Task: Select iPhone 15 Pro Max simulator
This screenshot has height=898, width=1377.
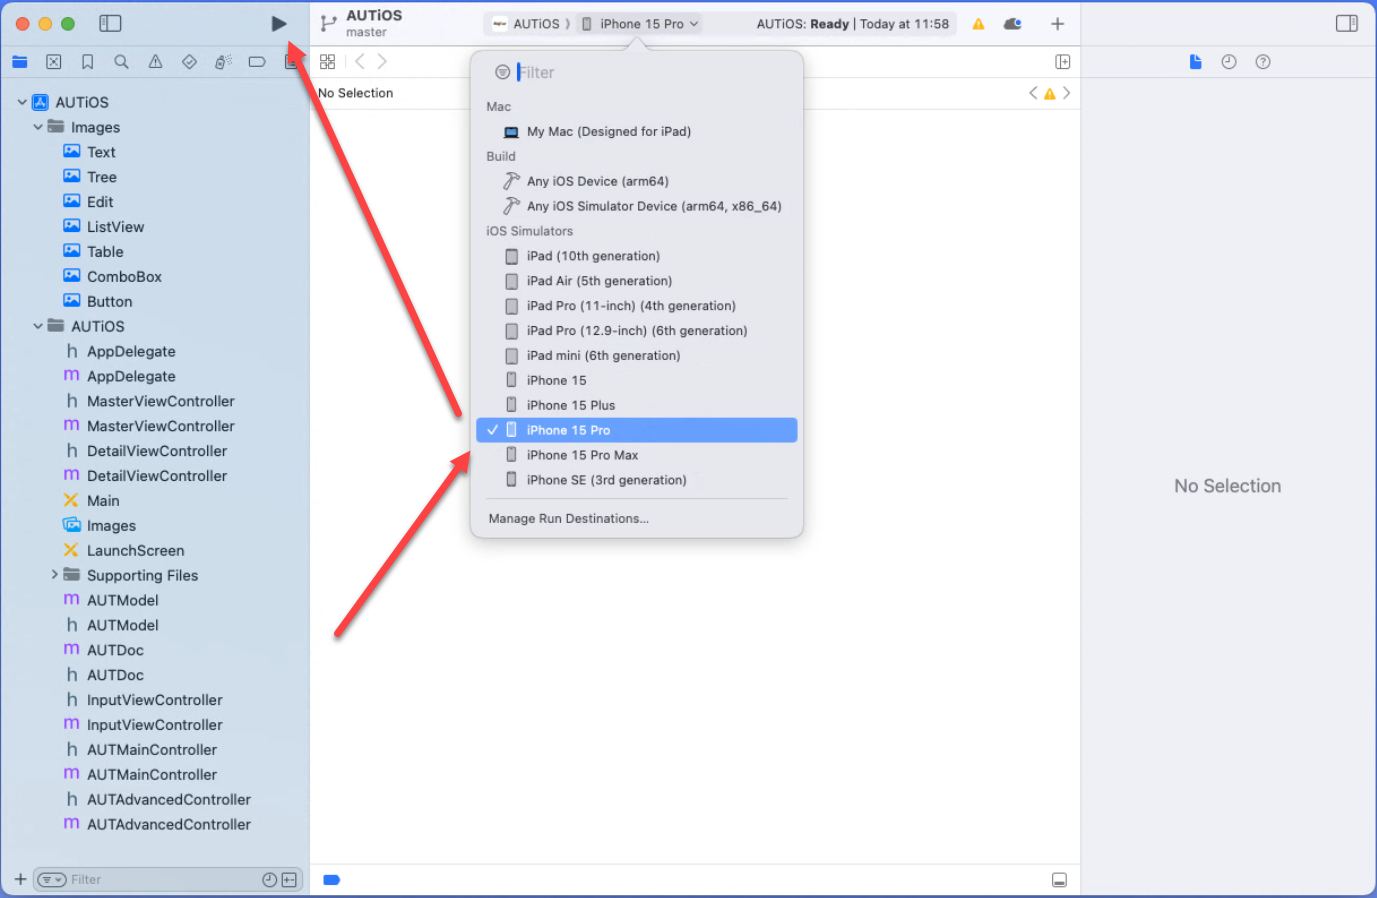Action: coord(582,455)
